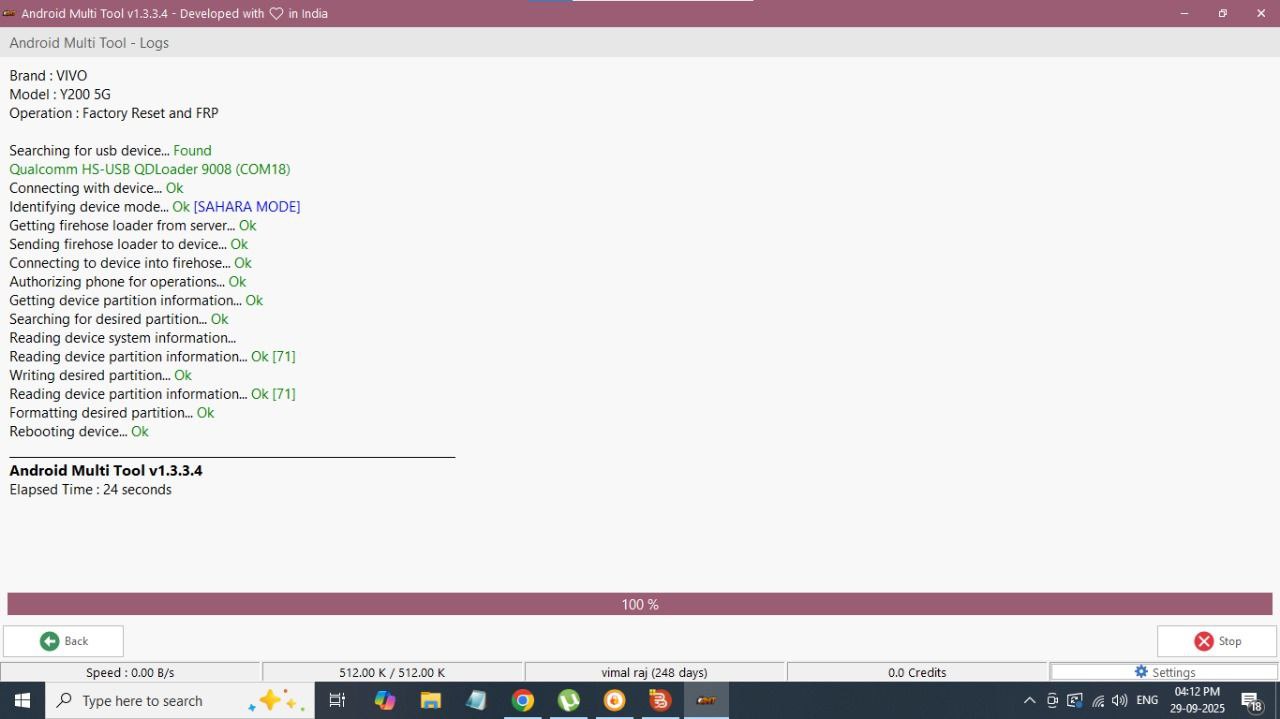Launch Google Chrome from the taskbar

pos(523,700)
